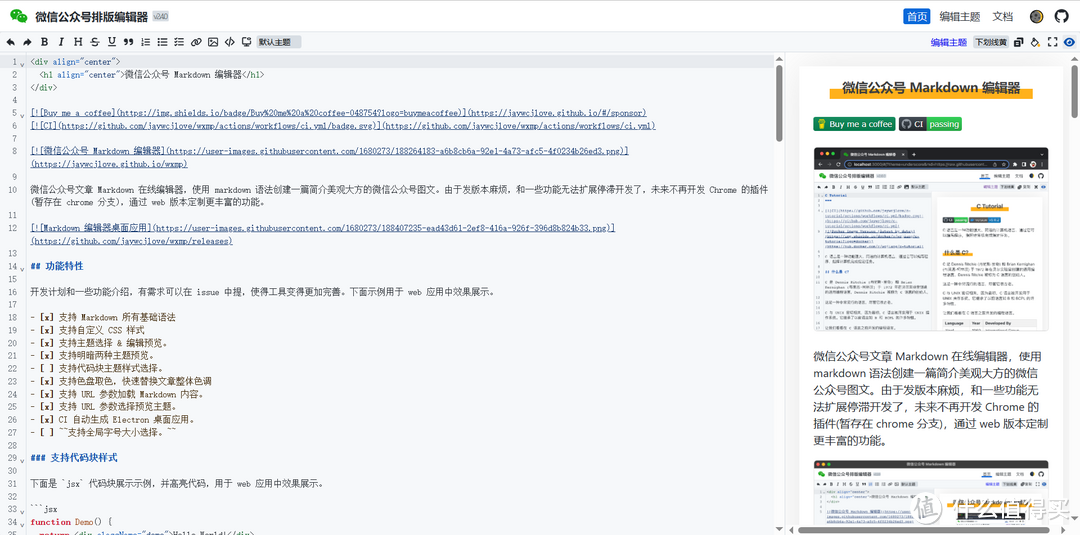Open the 下划线黄 theme dropdown
The height and width of the screenshot is (535, 1080).
pyautogui.click(x=991, y=42)
